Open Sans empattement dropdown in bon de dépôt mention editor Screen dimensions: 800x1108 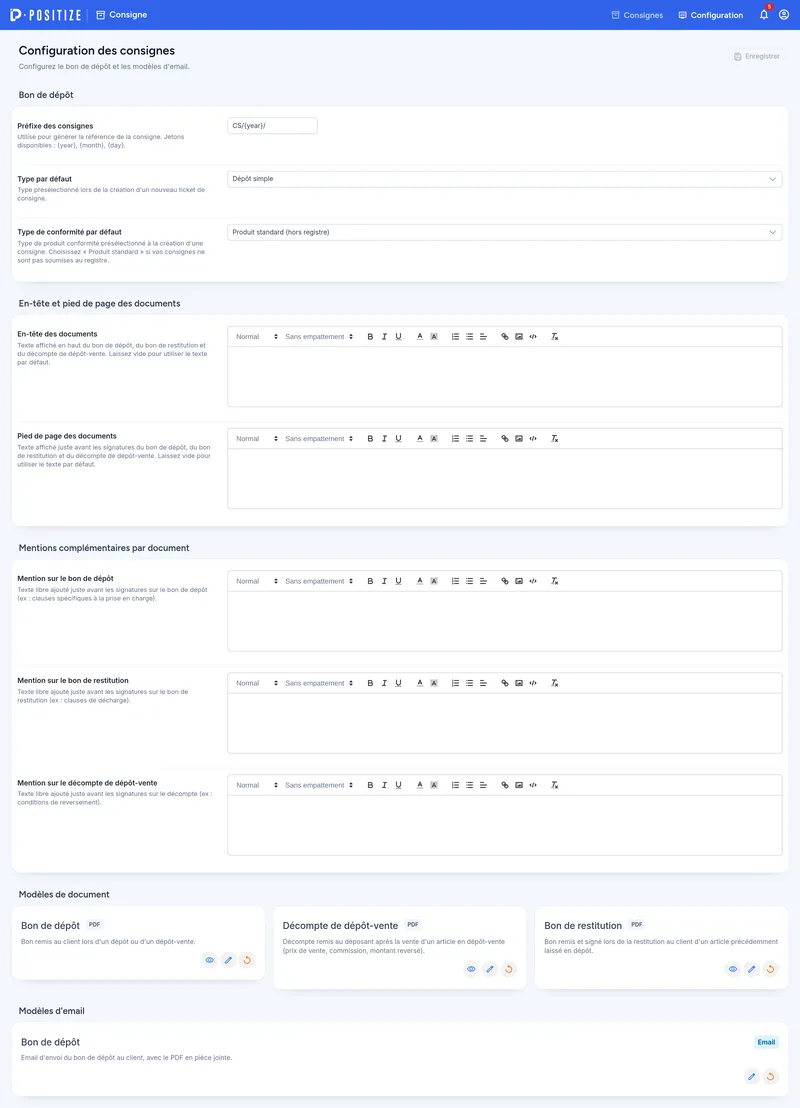coord(319,581)
